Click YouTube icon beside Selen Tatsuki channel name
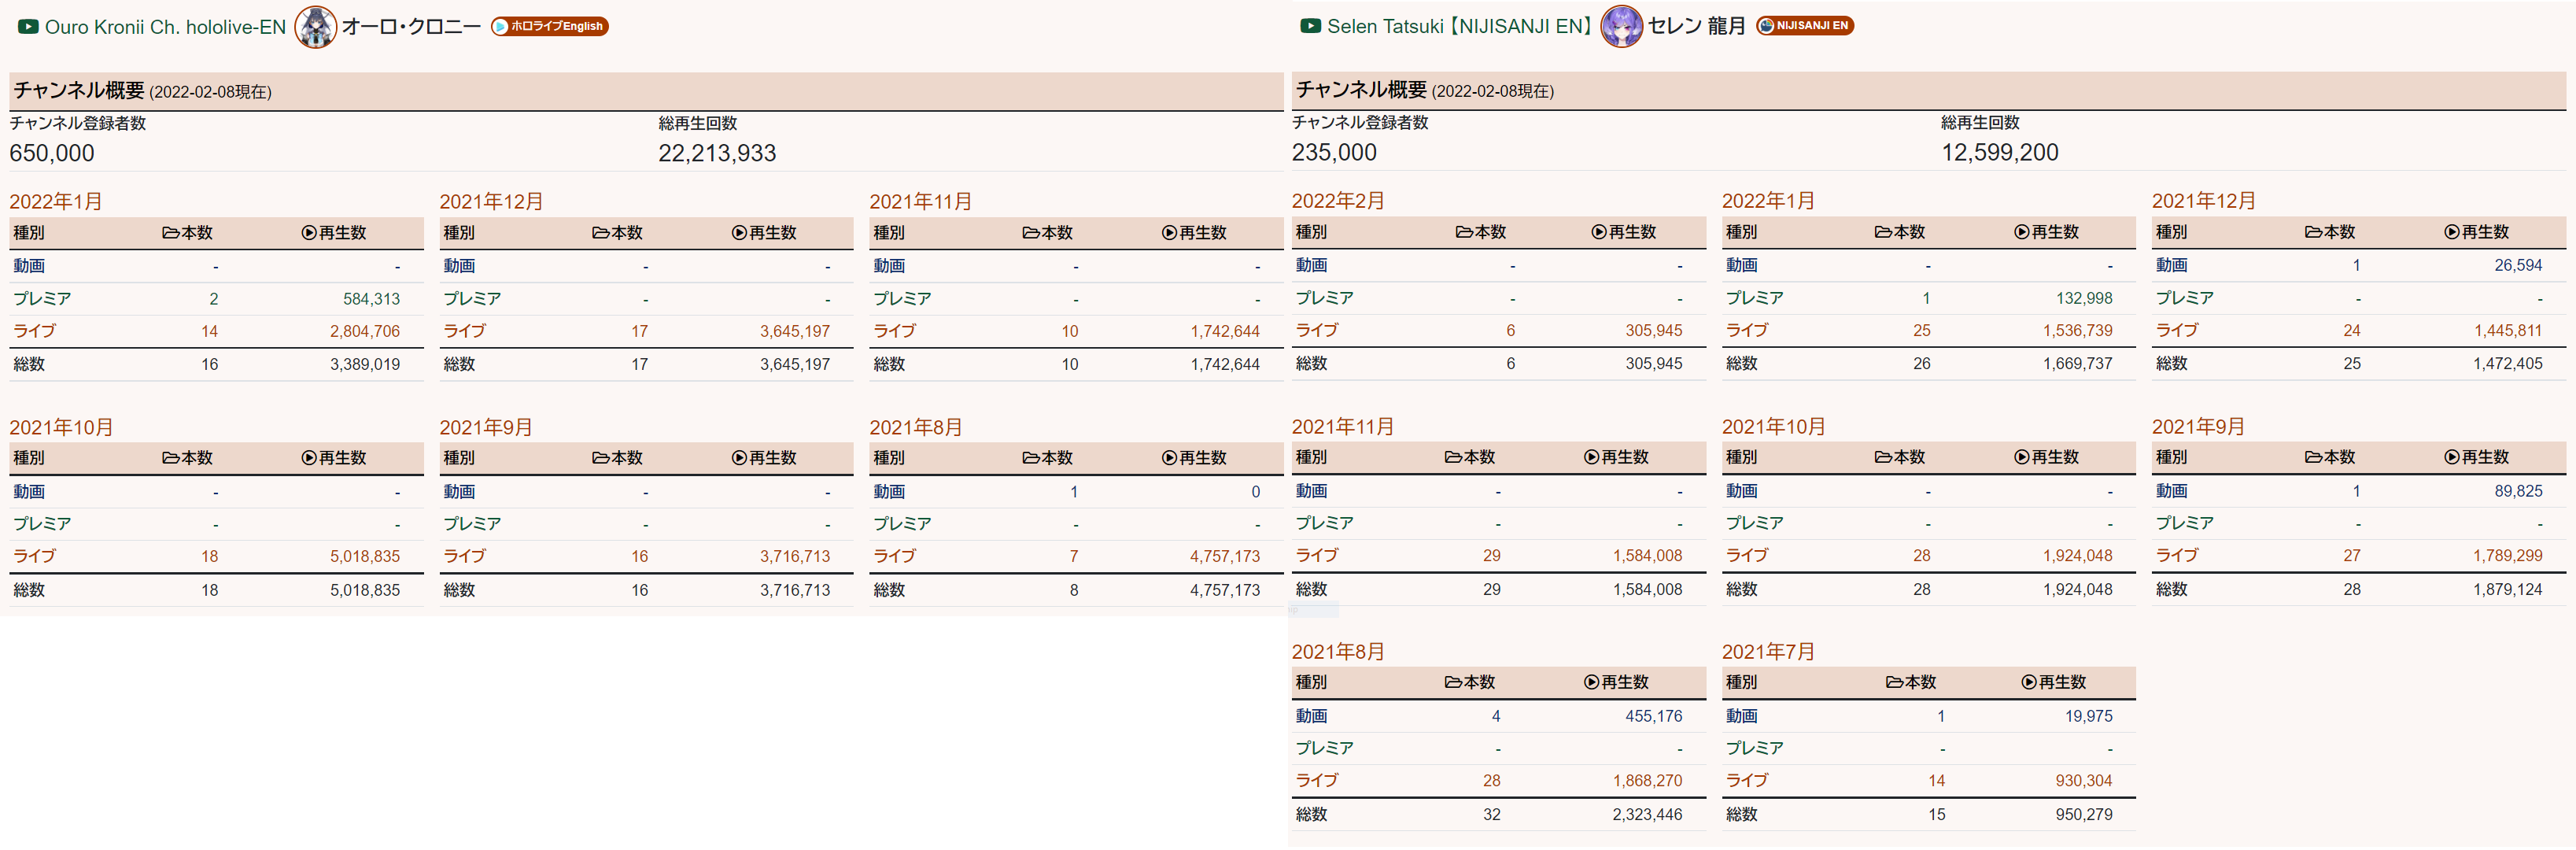Image resolution: width=2576 pixels, height=850 pixels. pos(1310,26)
